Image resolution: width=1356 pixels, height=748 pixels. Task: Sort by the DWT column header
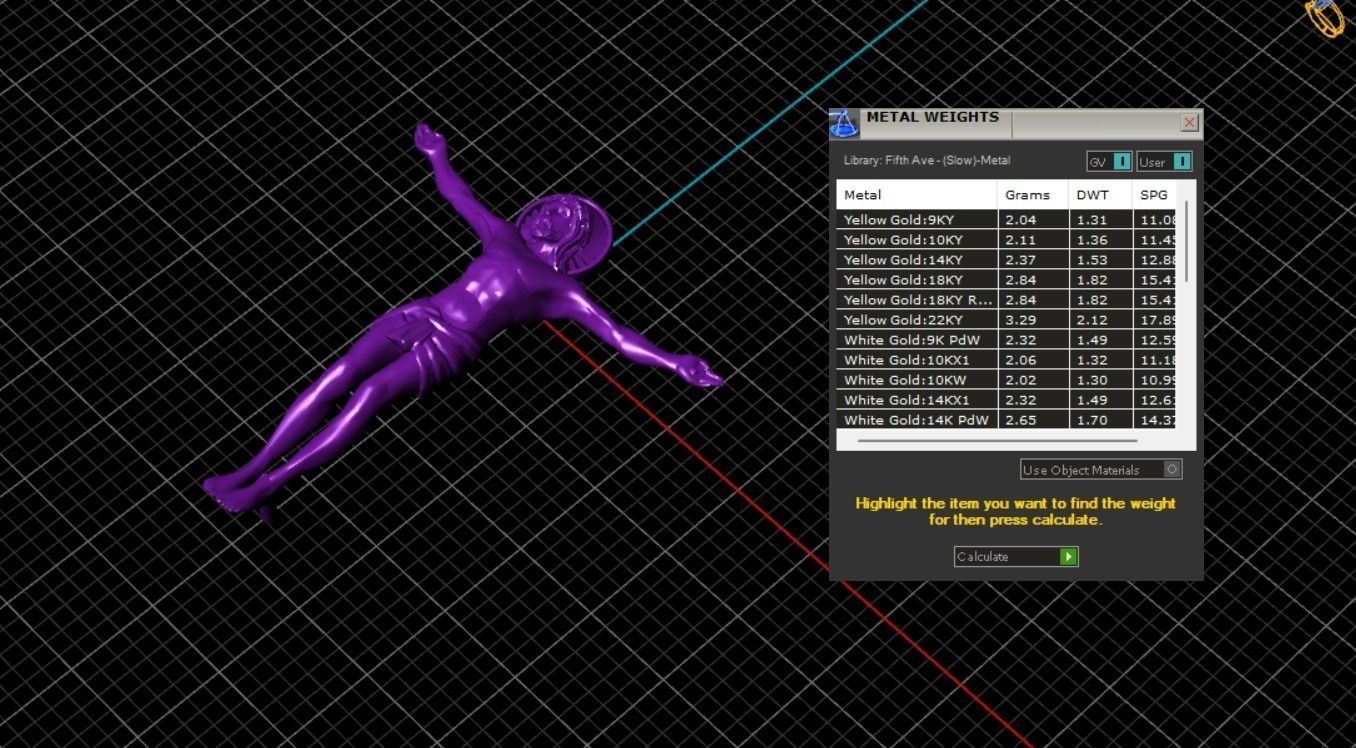1100,195
